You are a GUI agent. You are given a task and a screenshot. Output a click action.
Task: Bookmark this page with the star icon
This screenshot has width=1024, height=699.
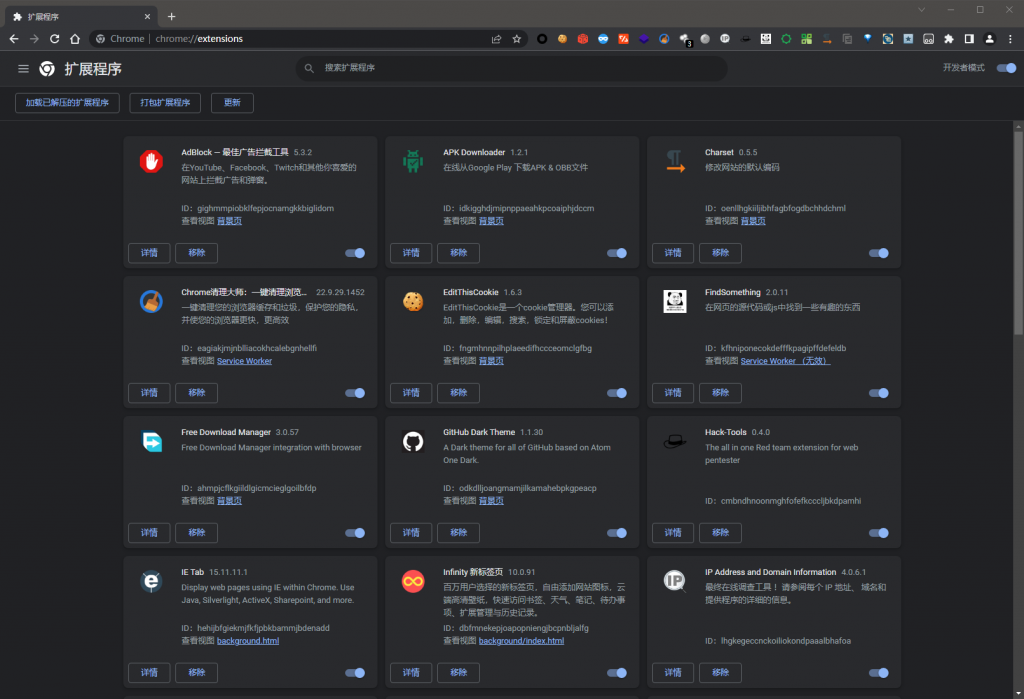[517, 39]
